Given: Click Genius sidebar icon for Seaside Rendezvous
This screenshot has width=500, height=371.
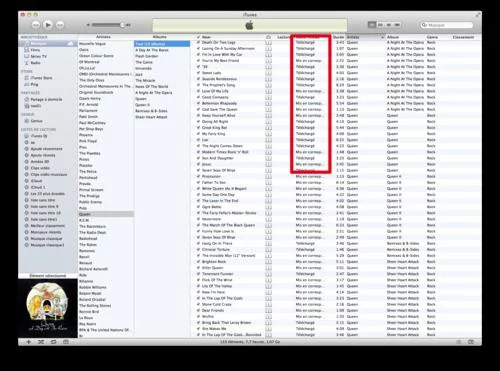Looking at the screenshot, I should coord(269,79).
